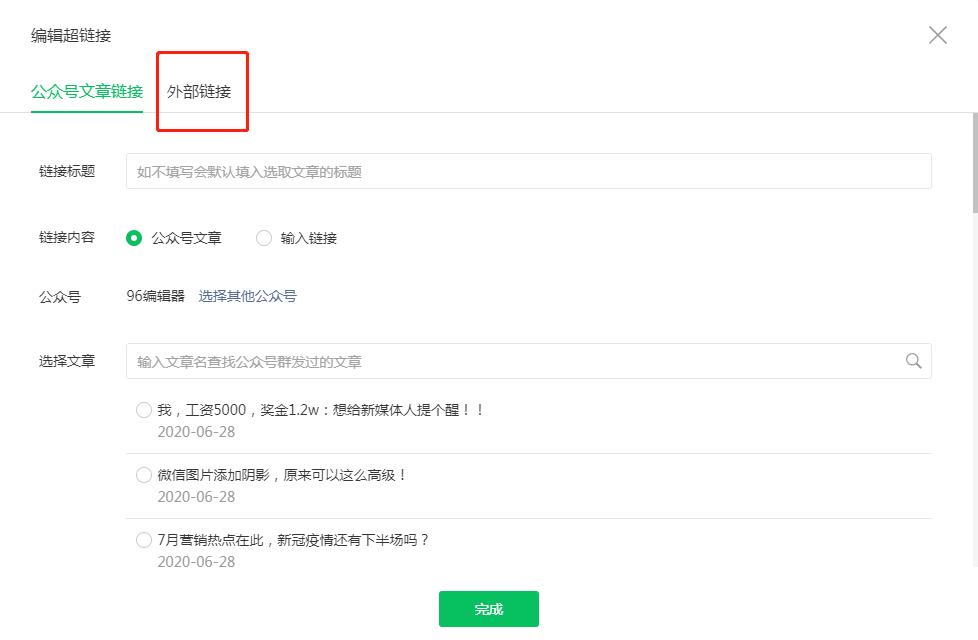This screenshot has width=978, height=640.
Task: Click the dialog title 编辑超链接
Action: click(x=70, y=35)
